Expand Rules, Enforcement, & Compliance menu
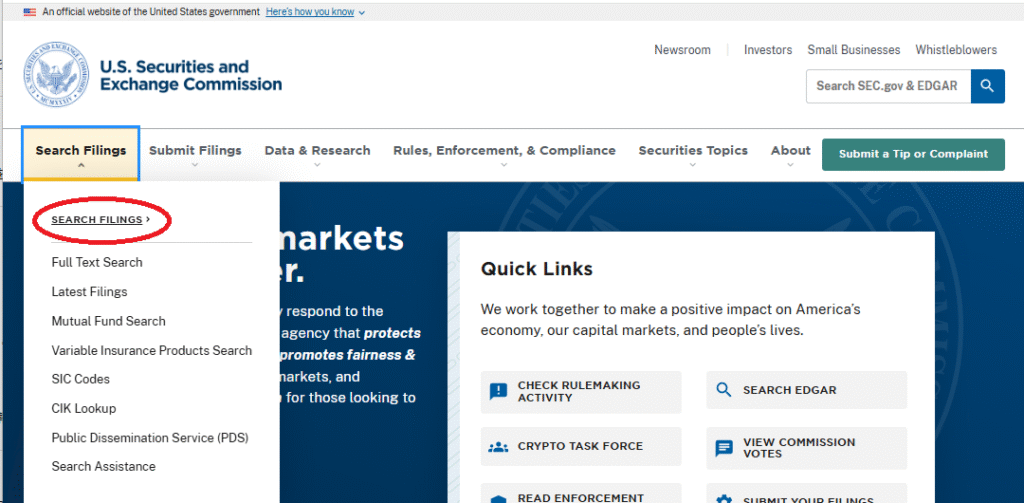Viewport: 1024px width, 503px height. 504,154
